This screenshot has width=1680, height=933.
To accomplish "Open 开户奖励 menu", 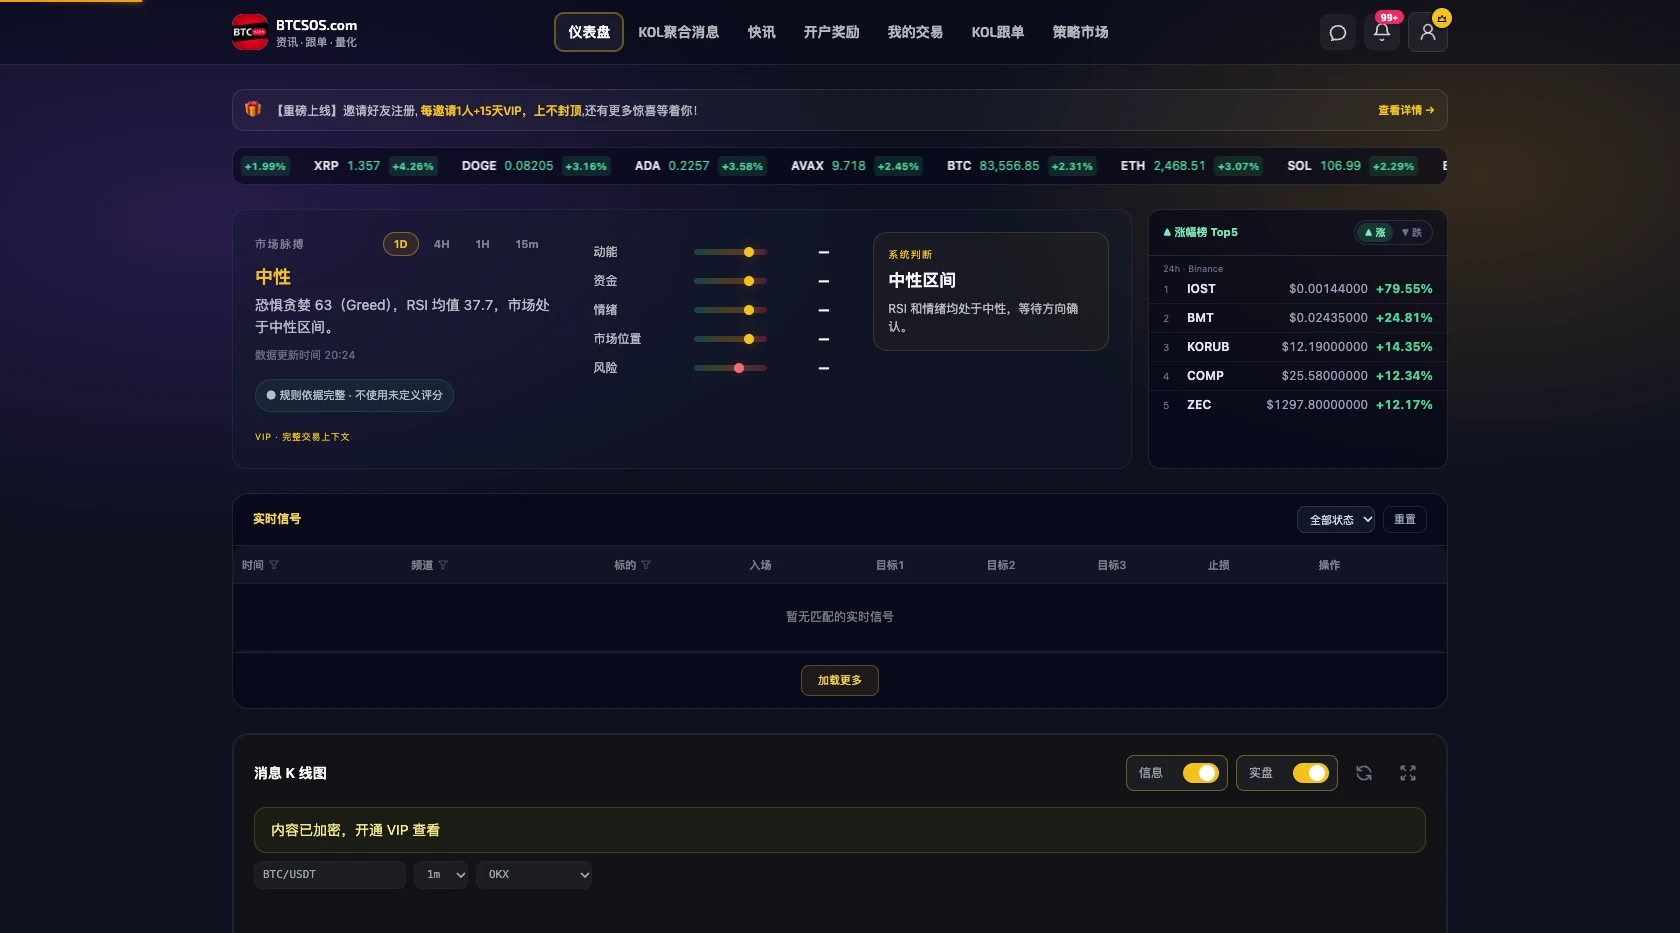I will (x=832, y=32).
